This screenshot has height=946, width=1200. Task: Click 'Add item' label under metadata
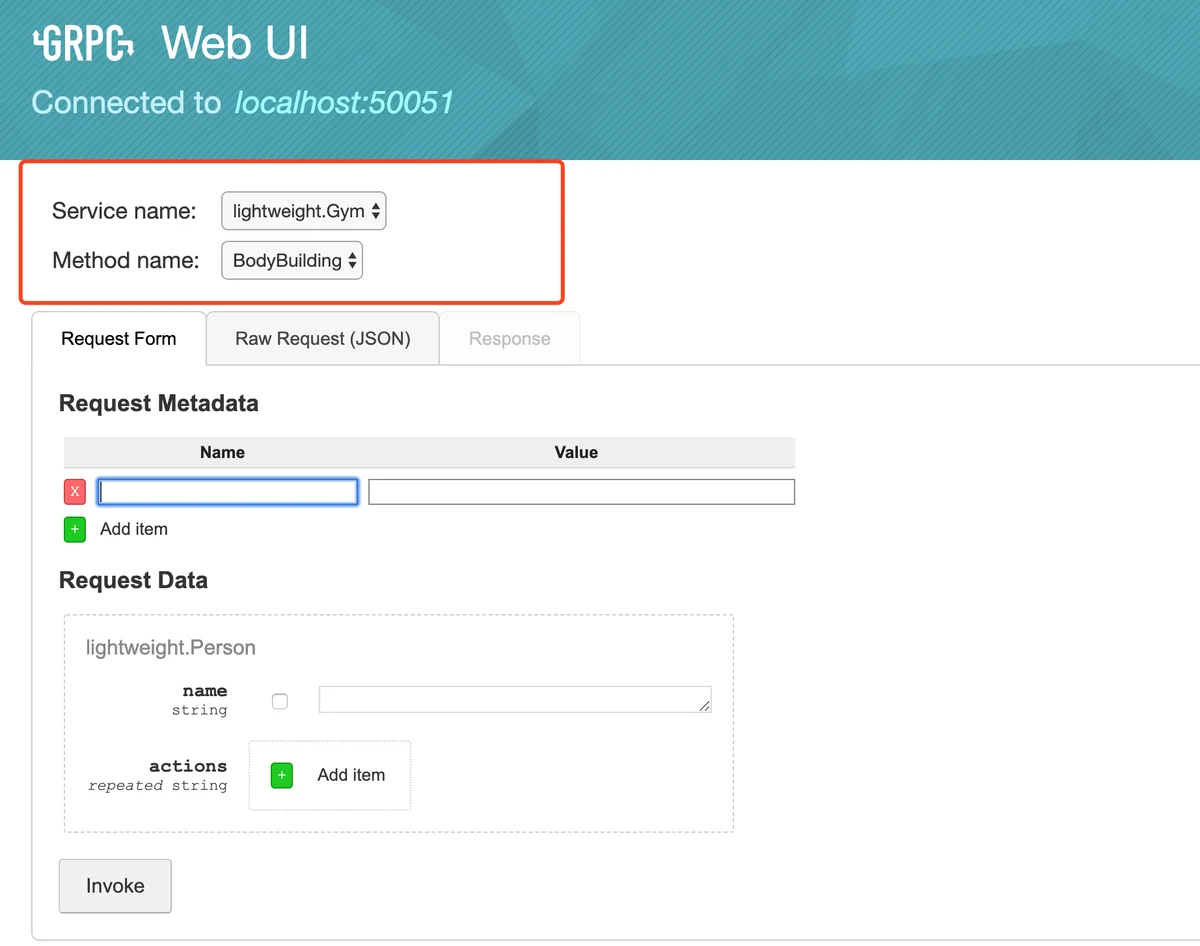coord(134,529)
